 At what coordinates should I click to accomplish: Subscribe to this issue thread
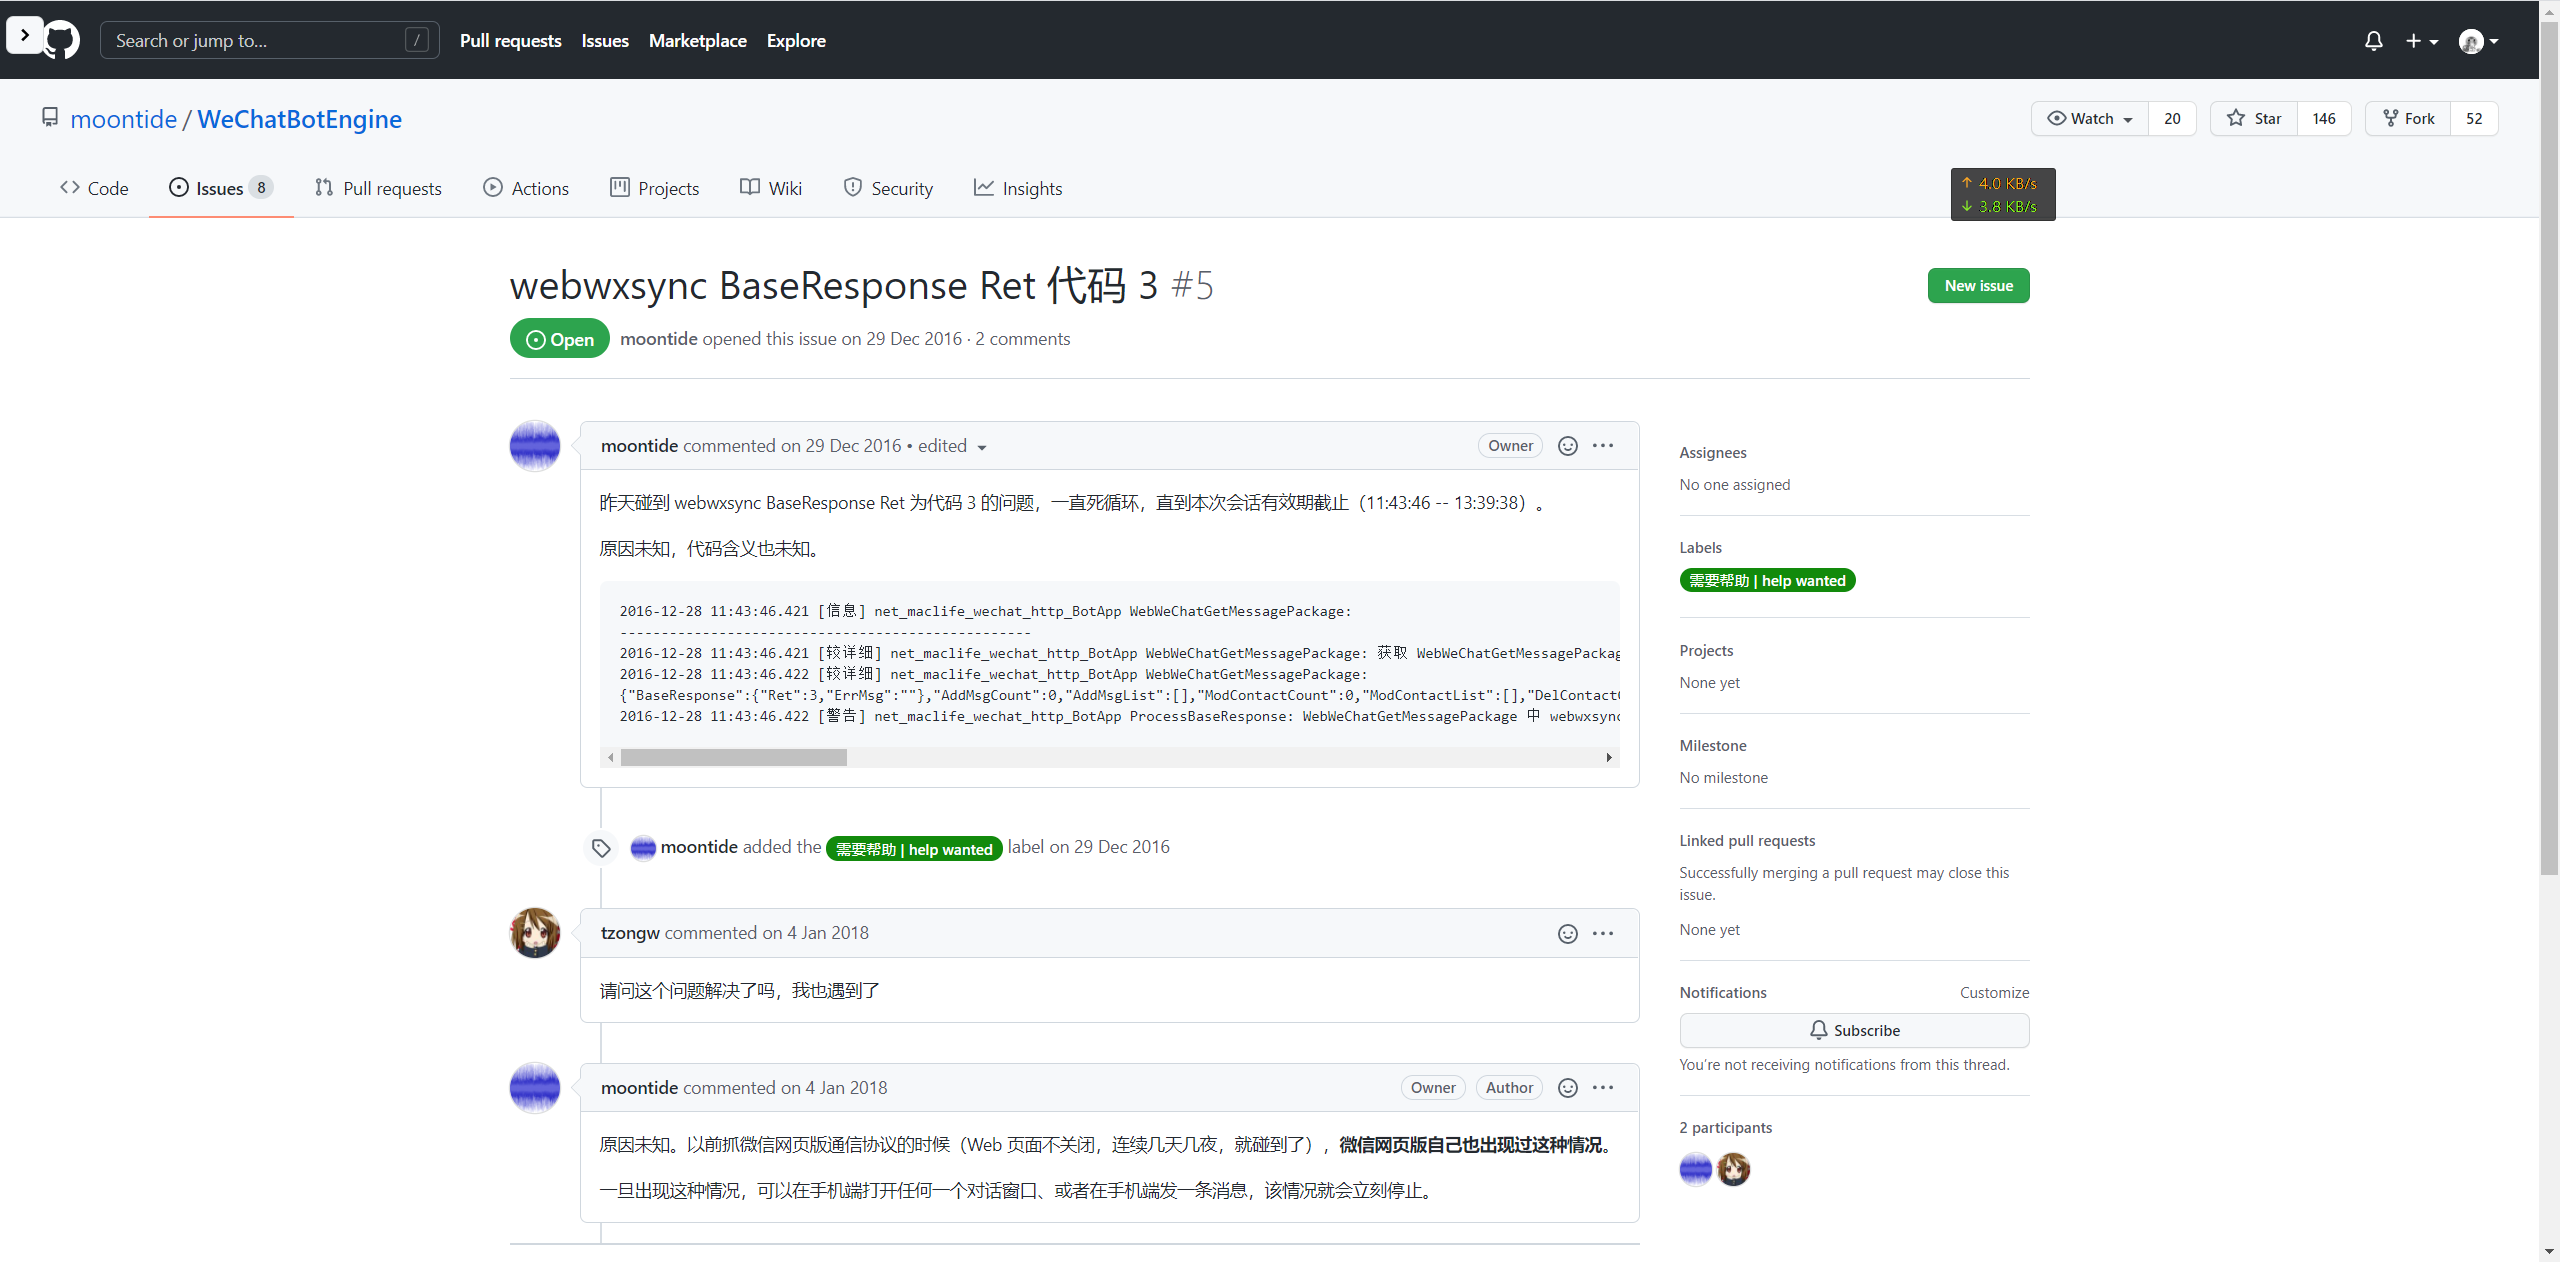tap(1853, 1030)
